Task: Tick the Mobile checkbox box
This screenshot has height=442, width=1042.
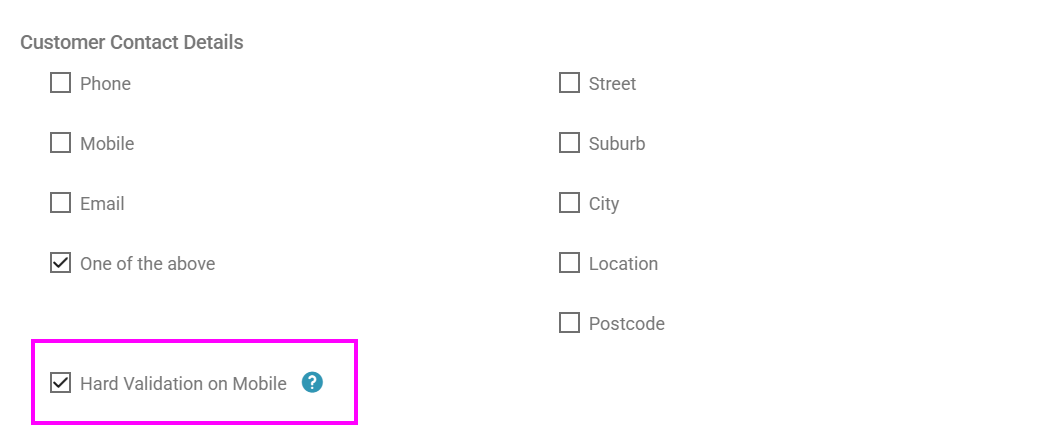Action: click(x=60, y=143)
